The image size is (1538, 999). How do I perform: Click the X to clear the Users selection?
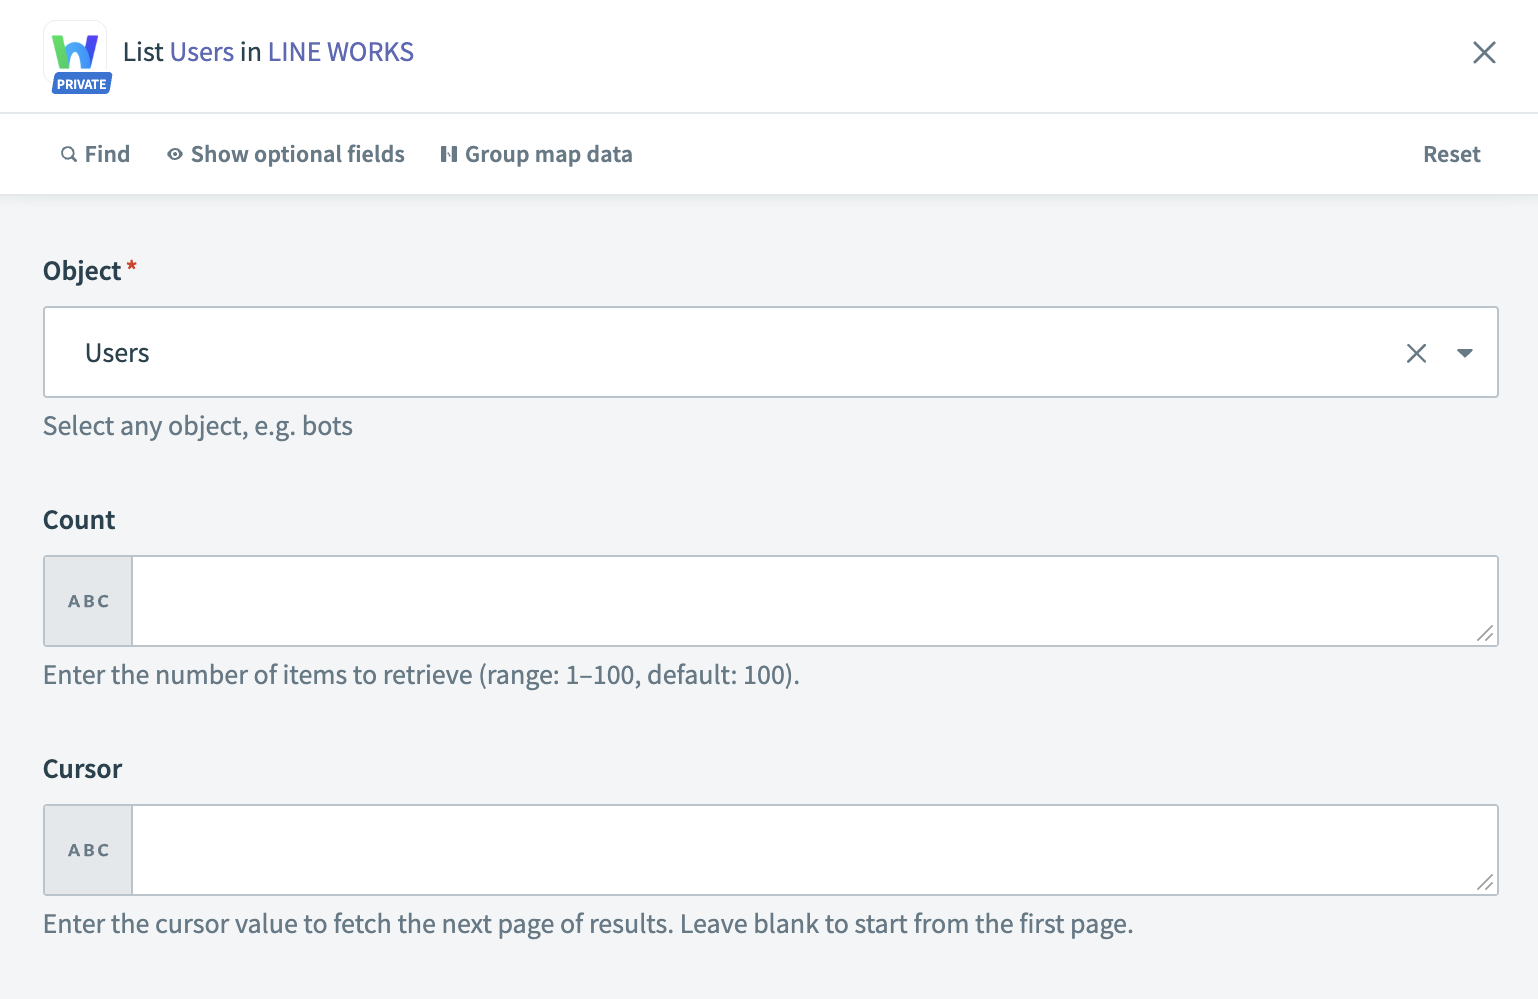(1416, 352)
